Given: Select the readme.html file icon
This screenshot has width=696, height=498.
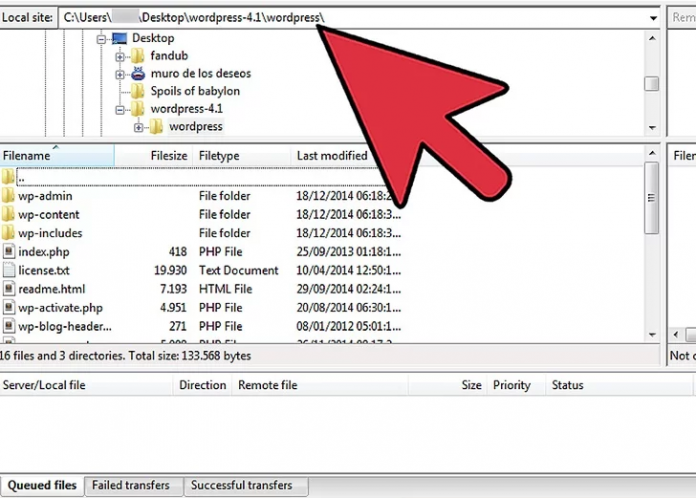Looking at the screenshot, I should (9, 289).
